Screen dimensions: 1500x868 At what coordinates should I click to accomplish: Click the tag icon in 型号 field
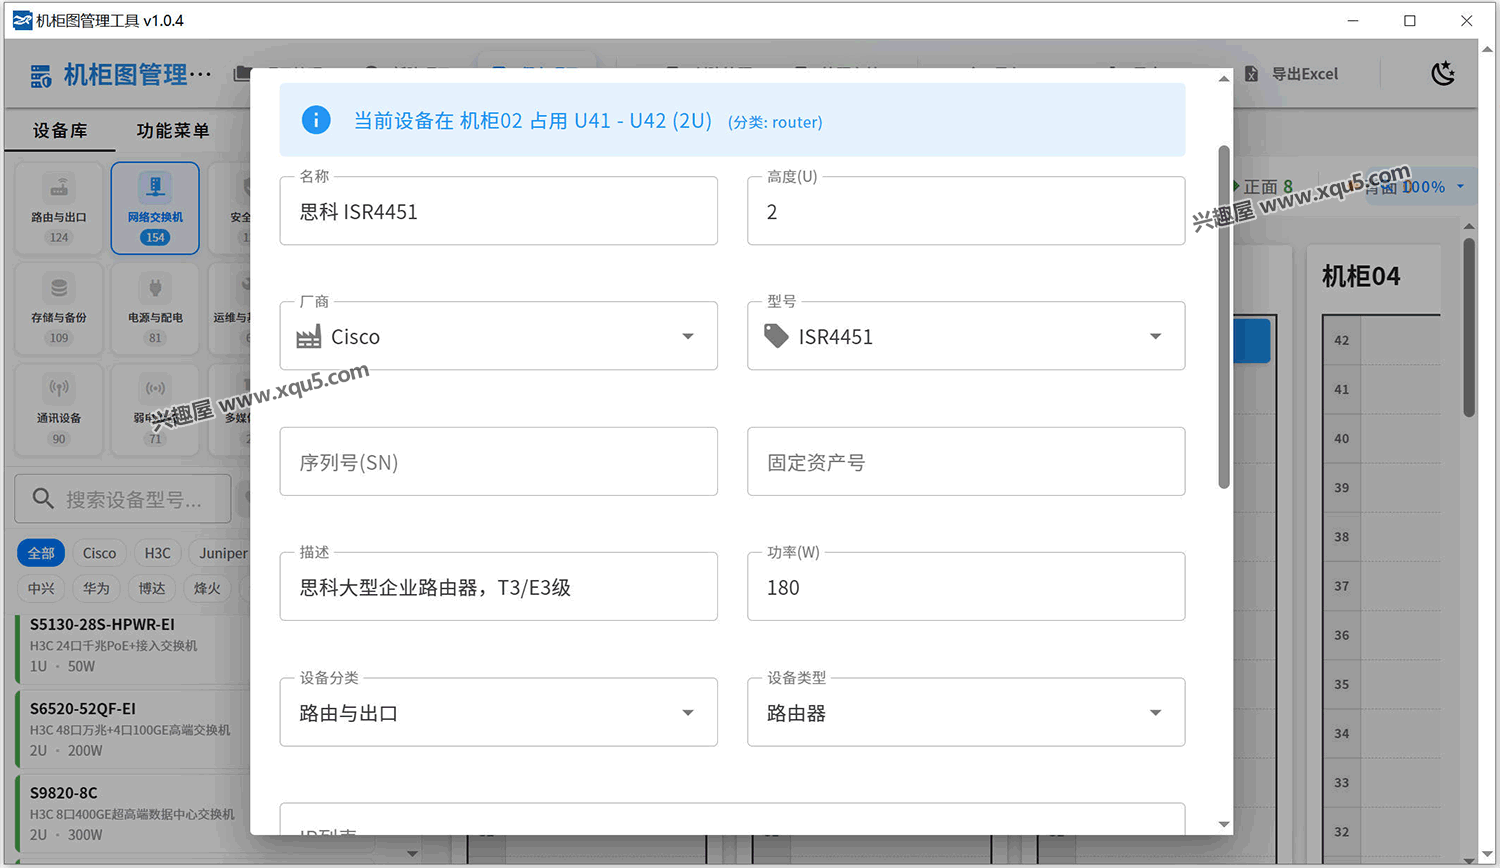(x=776, y=336)
